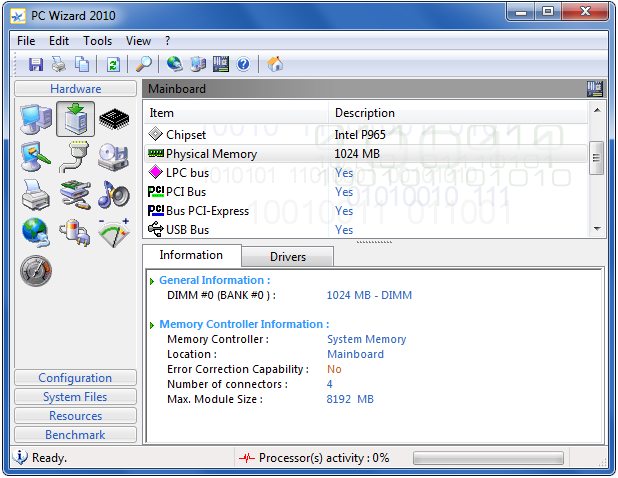The height and width of the screenshot is (478, 618).
Task: Switch to the Information tab
Action: click(x=191, y=255)
